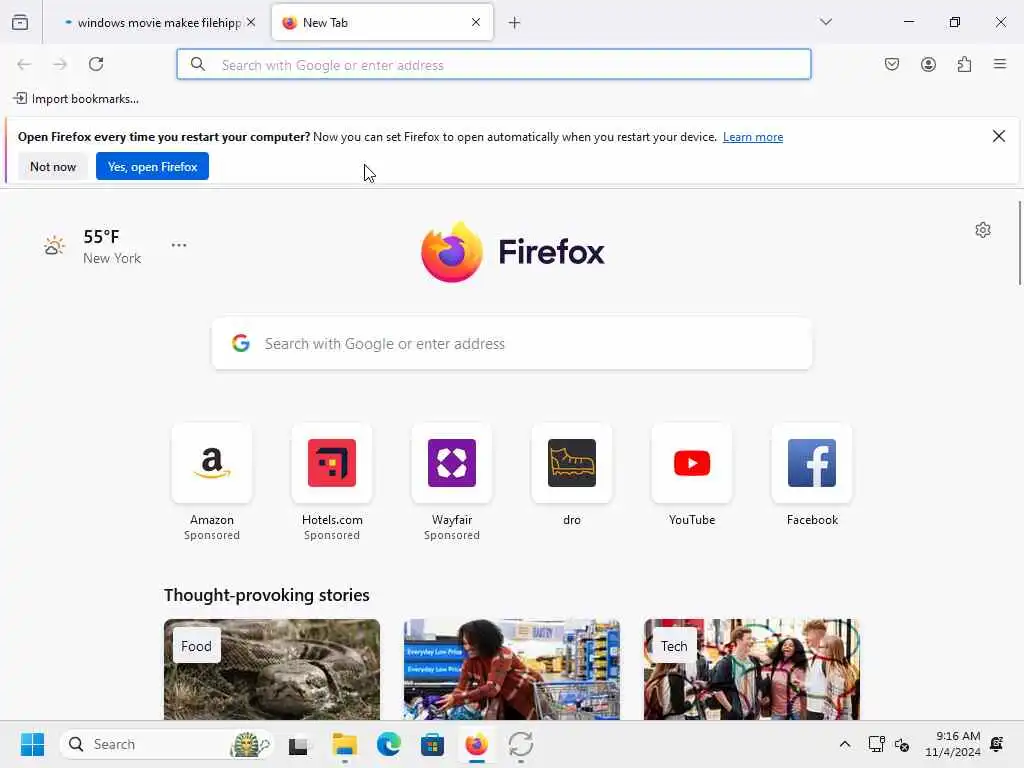1024x768 pixels.
Task: Open the Food story with snake image
Action: tap(272, 669)
